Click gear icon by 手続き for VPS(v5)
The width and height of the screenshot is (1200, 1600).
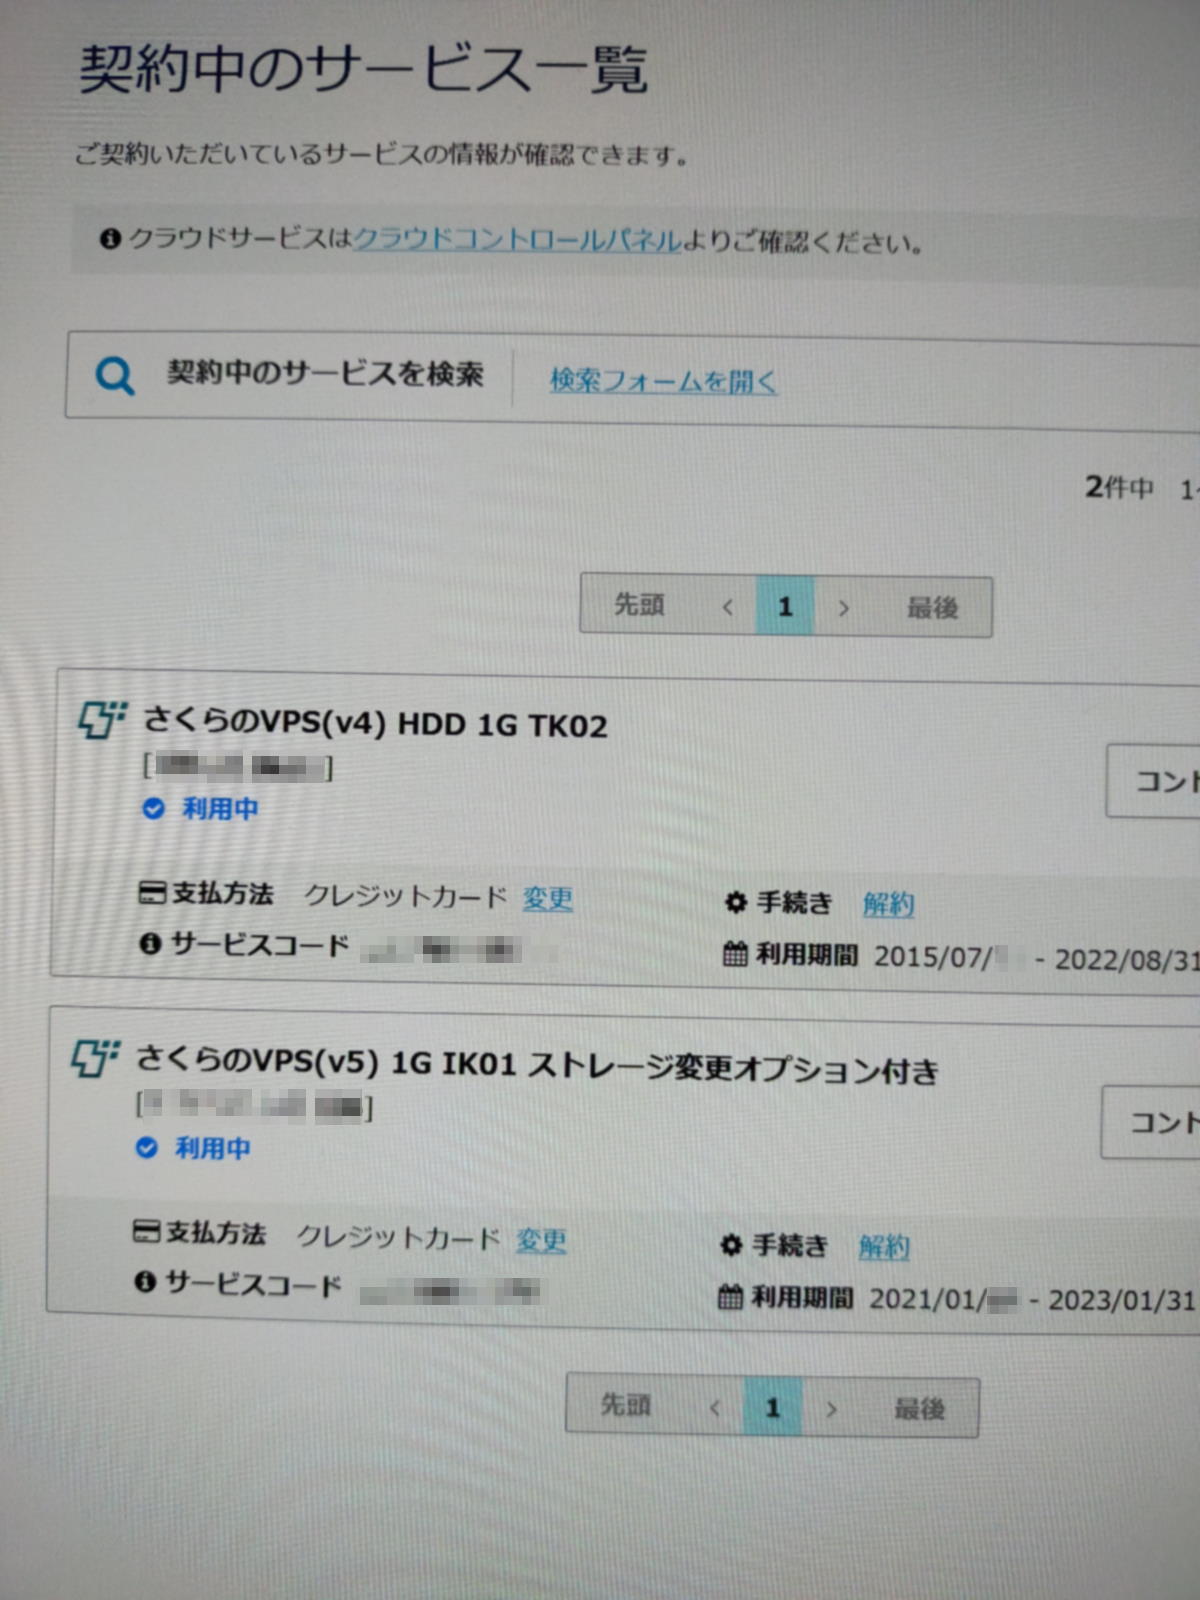(x=731, y=1245)
